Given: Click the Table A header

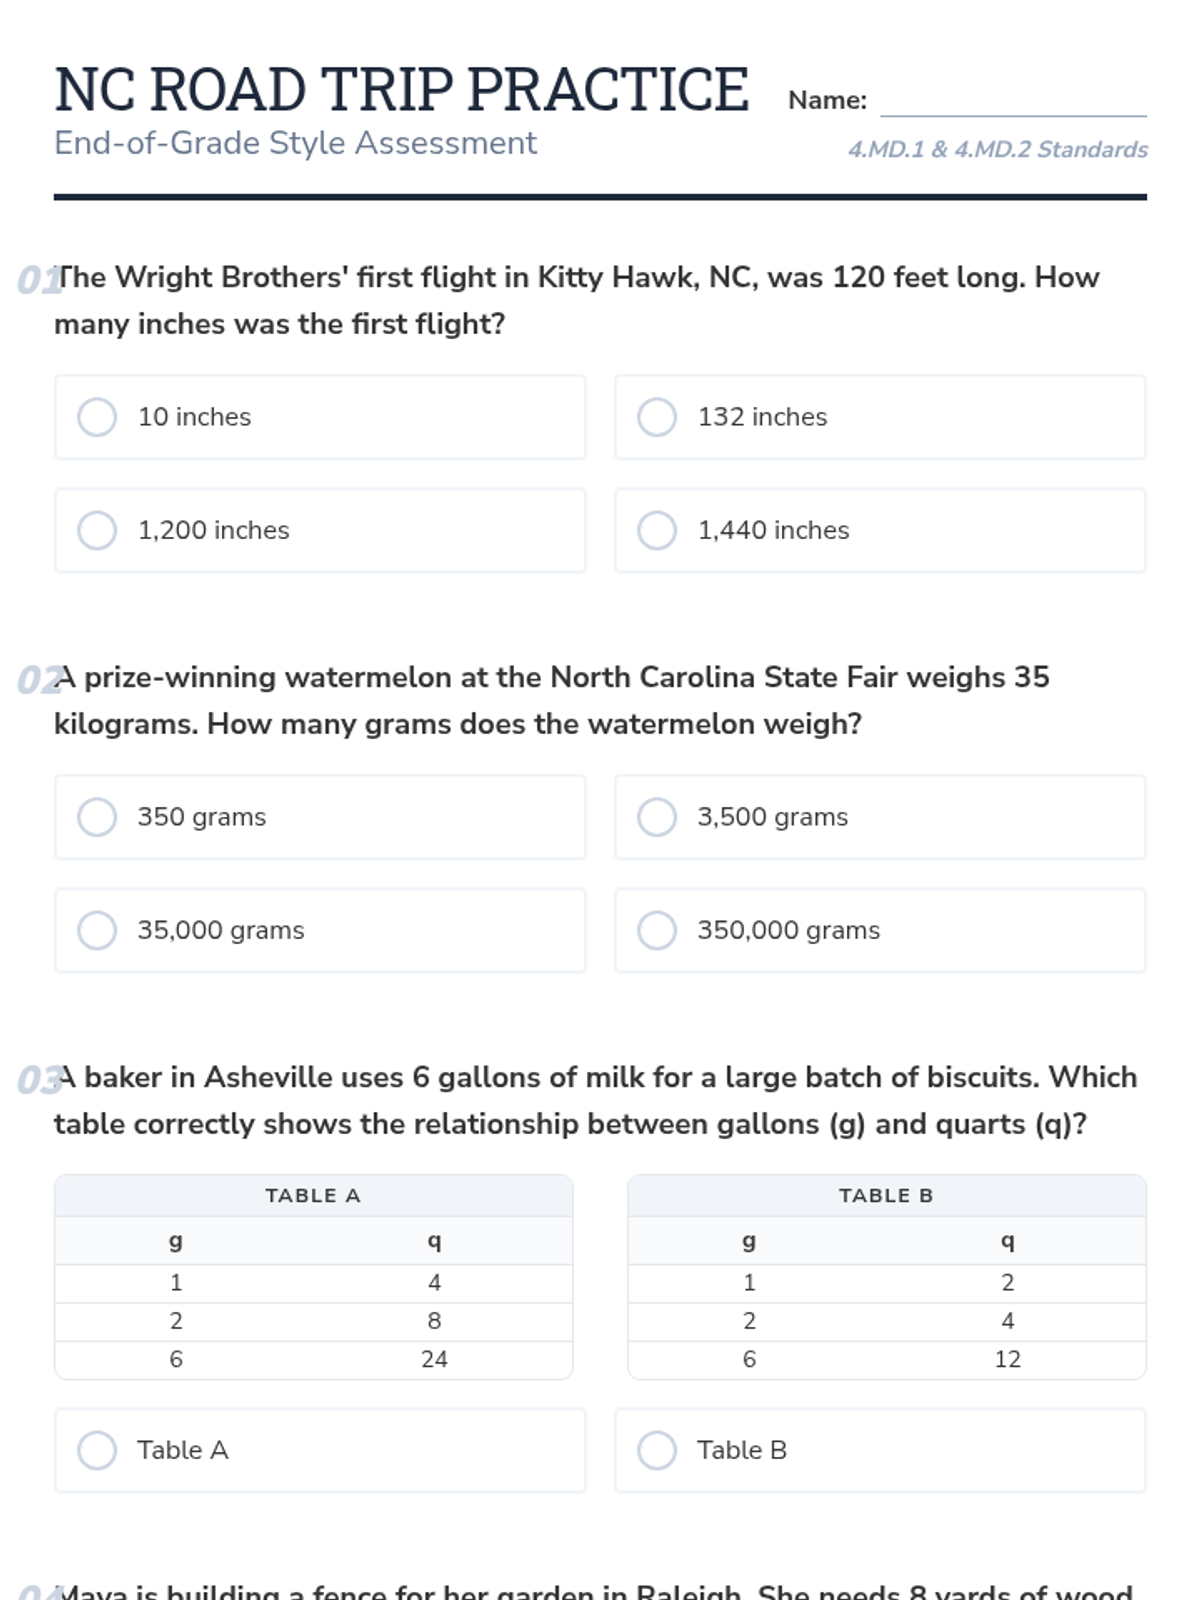Looking at the screenshot, I should click(313, 1196).
